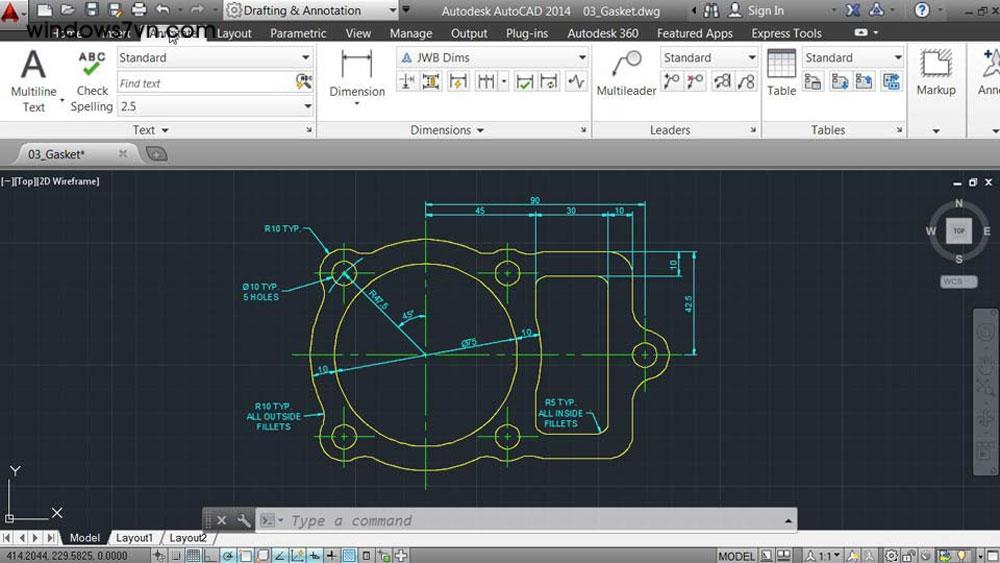Open the Parametric ribbon tab
This screenshot has height=563, width=1000.
click(x=298, y=33)
